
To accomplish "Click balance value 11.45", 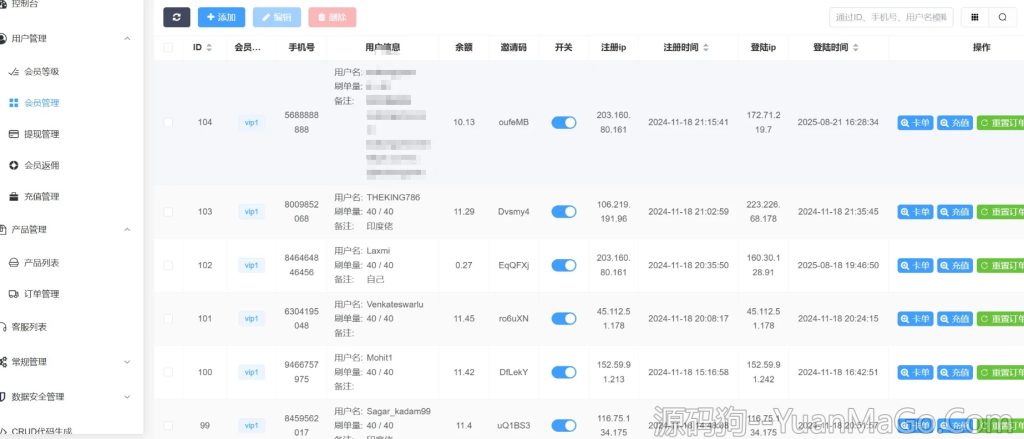I will (x=464, y=319).
